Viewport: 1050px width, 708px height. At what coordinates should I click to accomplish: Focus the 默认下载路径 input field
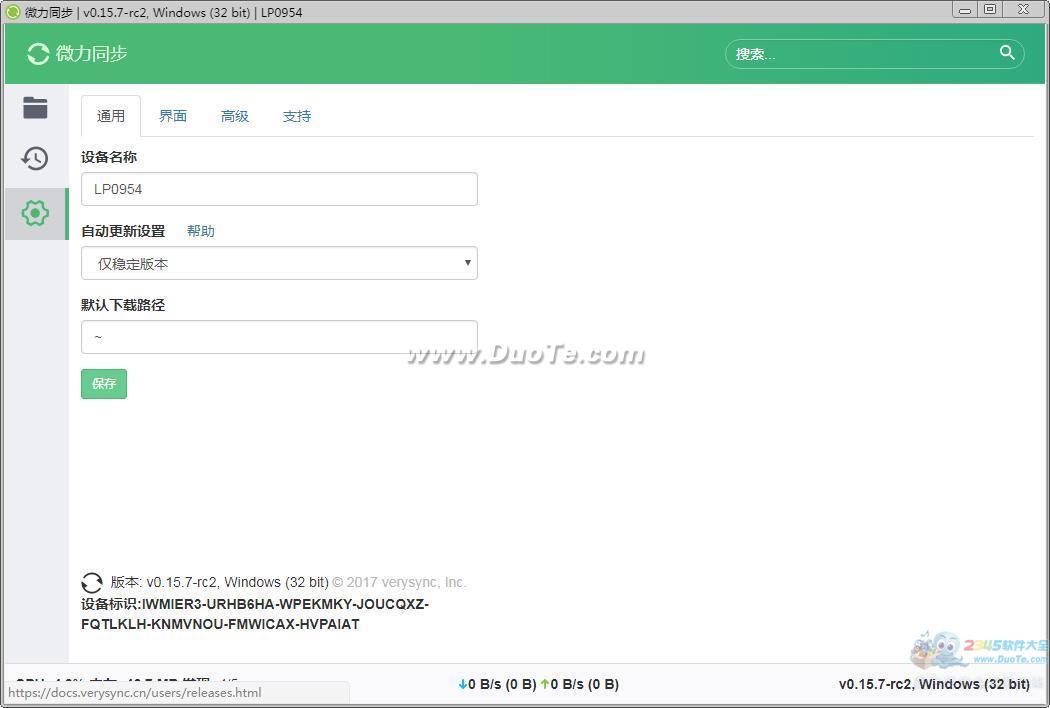279,337
